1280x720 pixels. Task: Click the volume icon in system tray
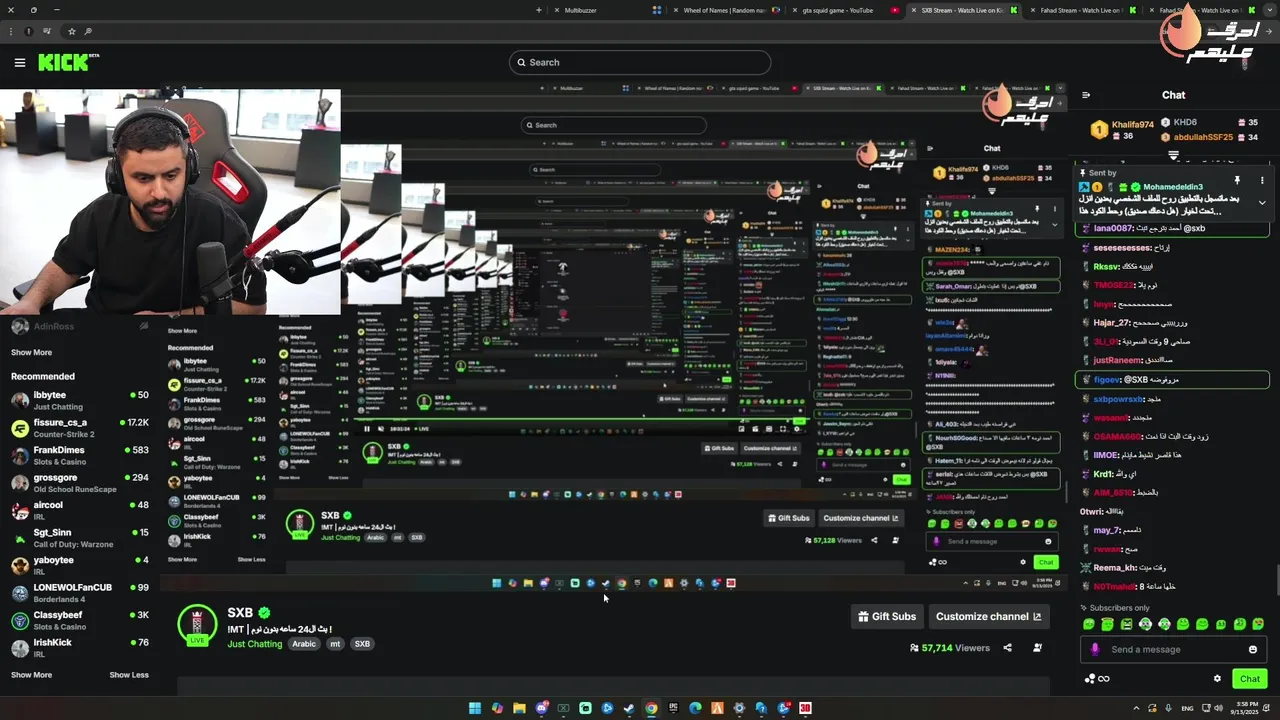1218,708
